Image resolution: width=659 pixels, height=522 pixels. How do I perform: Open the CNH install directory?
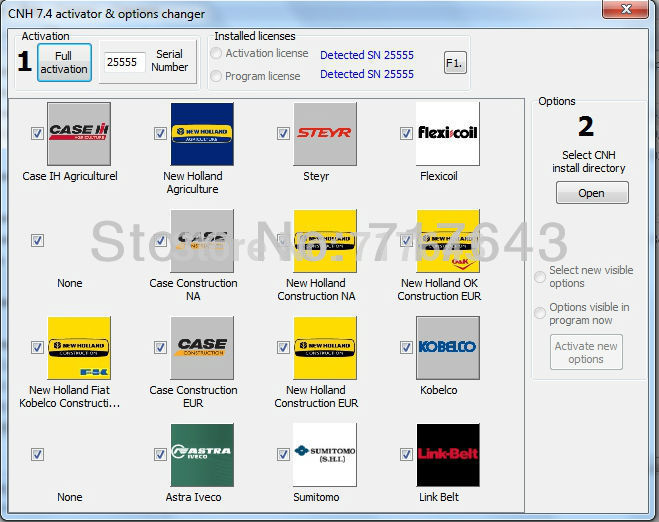click(592, 193)
